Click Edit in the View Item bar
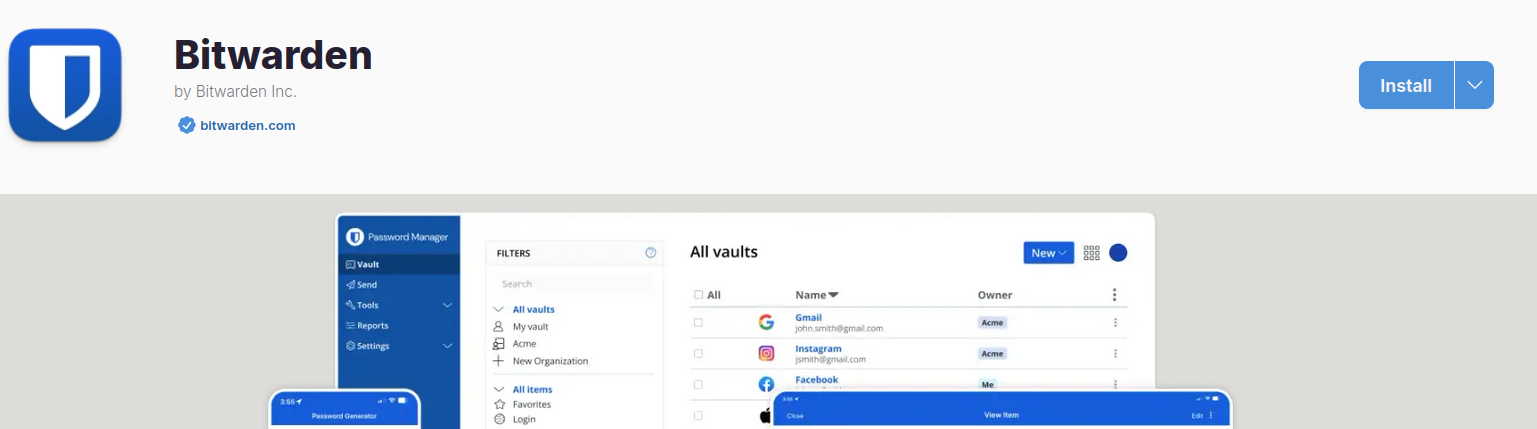This screenshot has height=429, width=1537. point(1197,415)
